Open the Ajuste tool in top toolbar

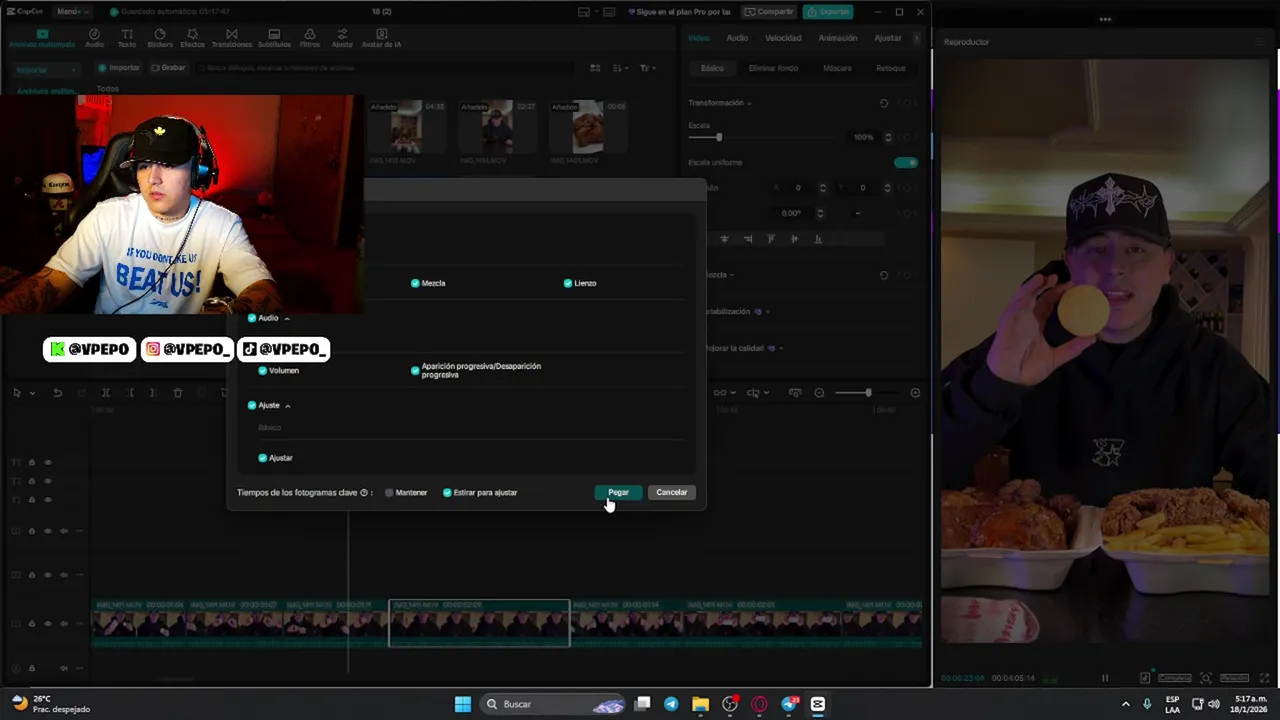click(x=342, y=38)
